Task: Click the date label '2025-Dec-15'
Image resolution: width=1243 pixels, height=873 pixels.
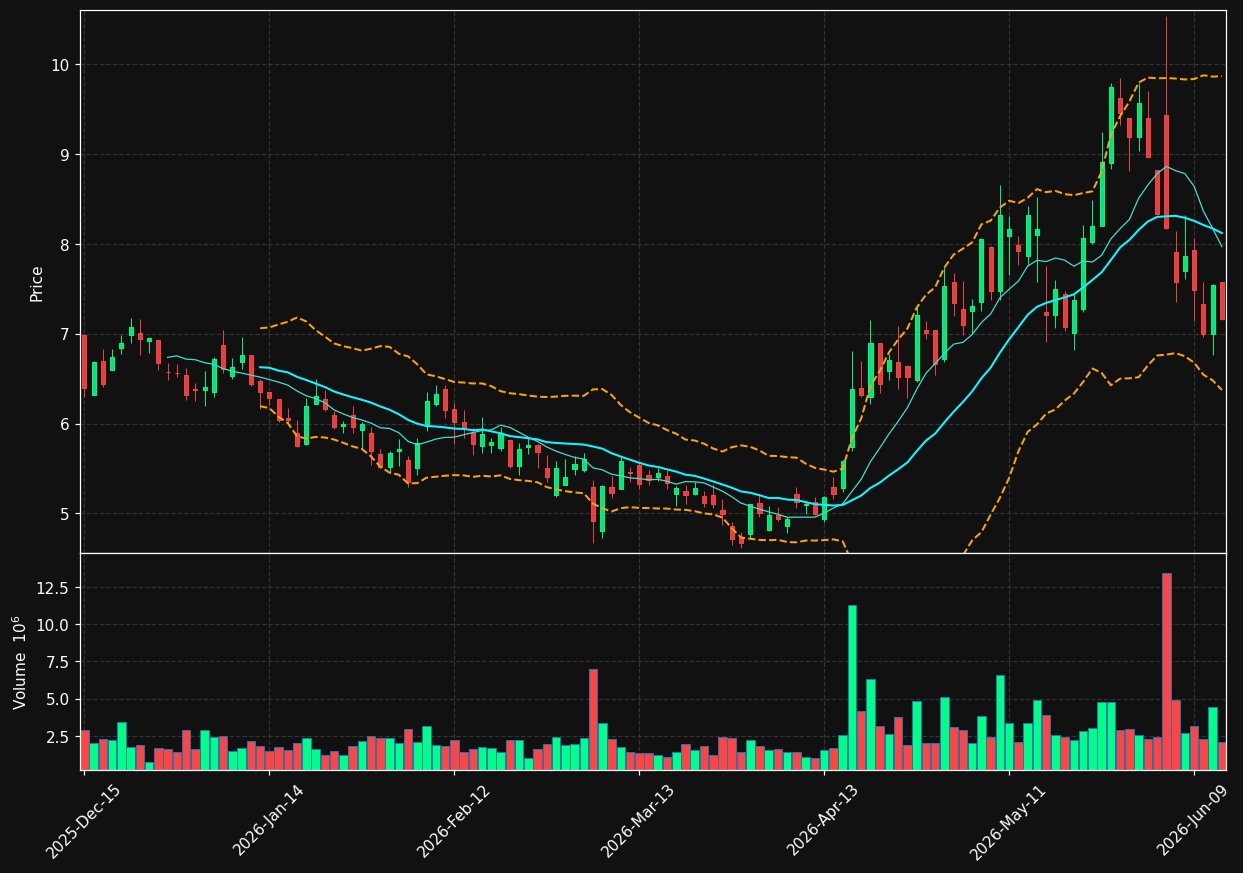Action: coord(83,821)
